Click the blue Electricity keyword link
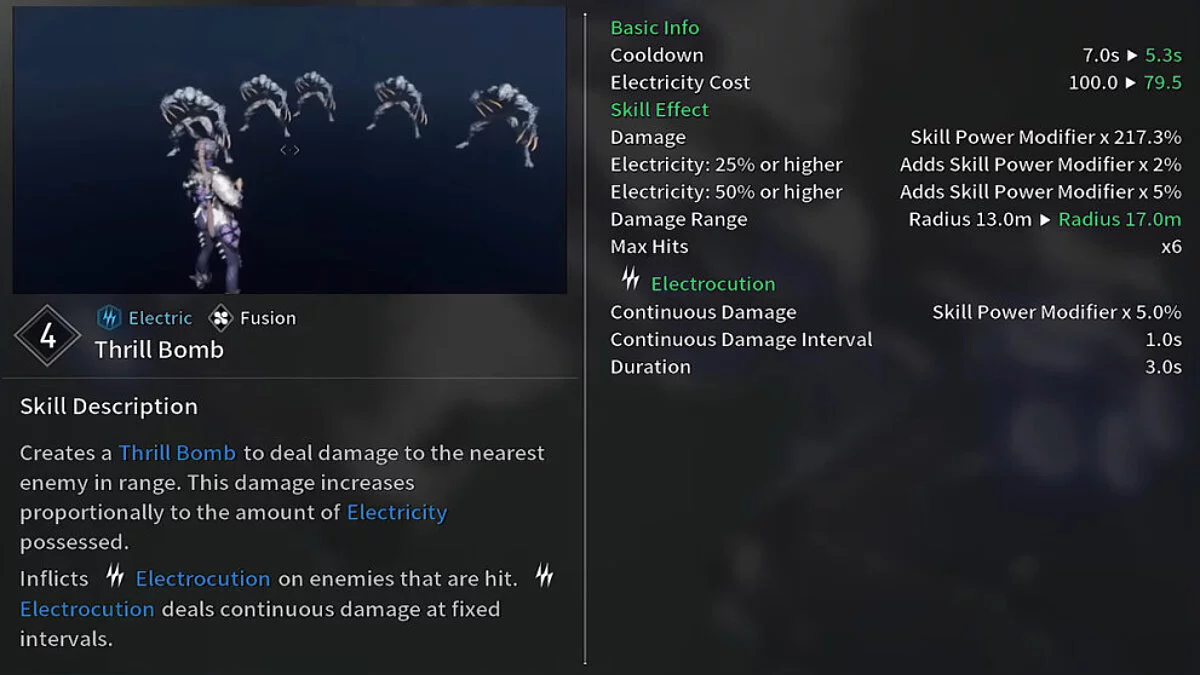 tap(396, 513)
